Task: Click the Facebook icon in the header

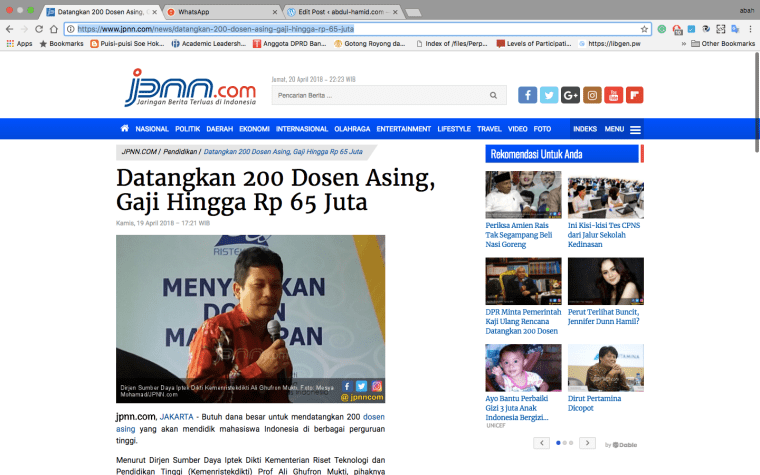Action: click(x=527, y=95)
